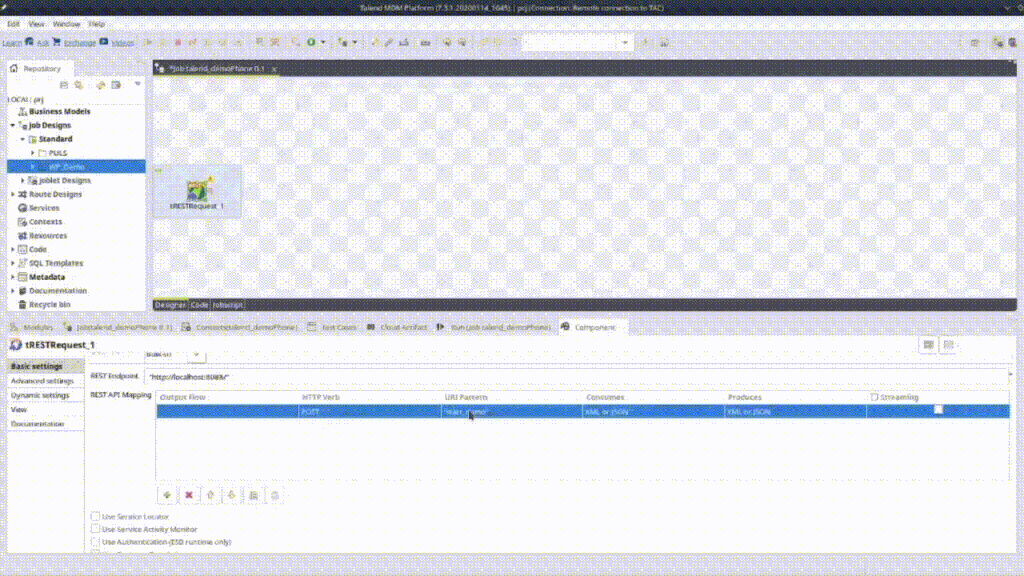This screenshot has height=576, width=1024.
Task: Toggle Use Authentication (ESB runtime only) checkbox
Action: click(95, 541)
